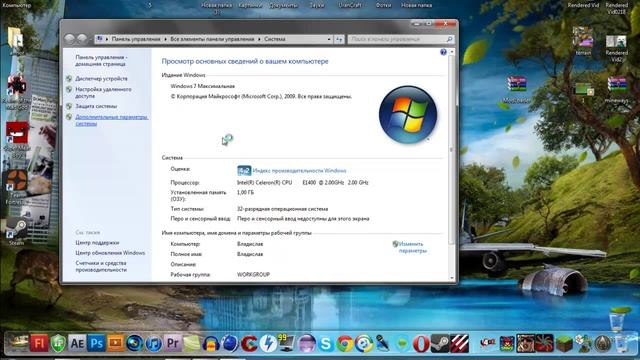Viewport: 640px width, 360px height.
Task: Click 32-разрядная операционная система text
Action: click(x=282, y=209)
